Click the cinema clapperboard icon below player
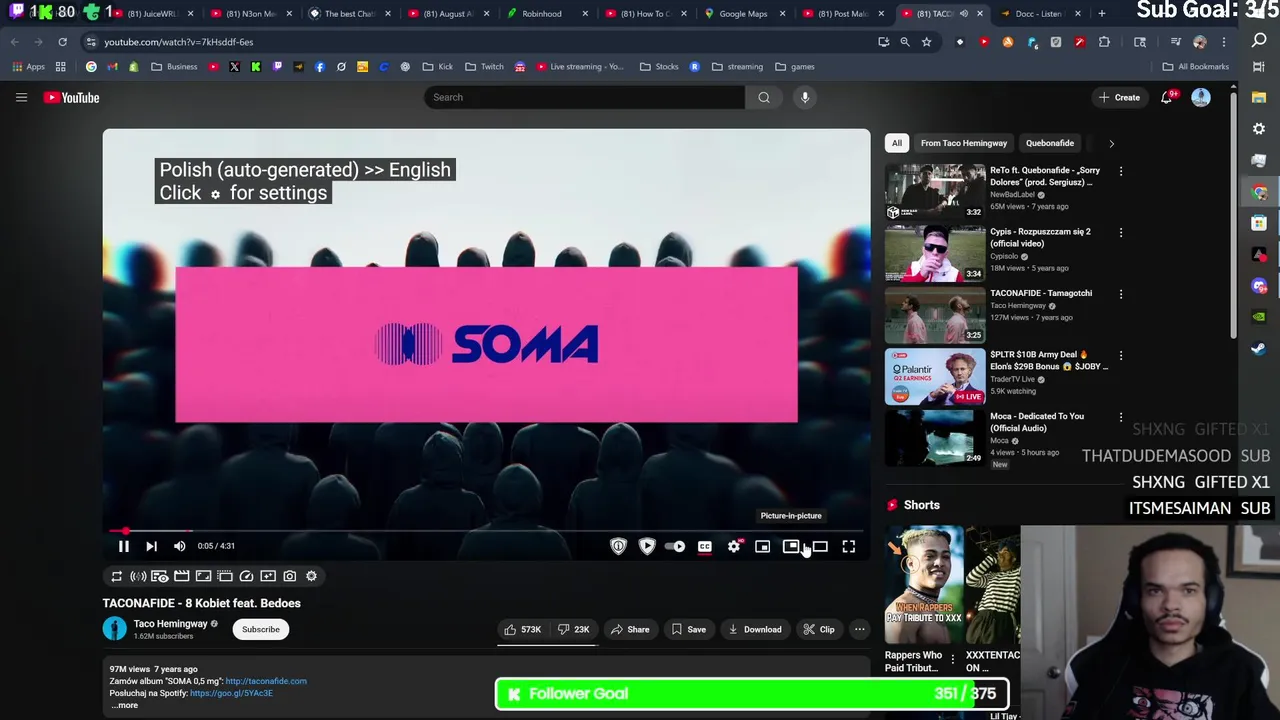Image resolution: width=1280 pixels, height=720 pixels. click(182, 576)
